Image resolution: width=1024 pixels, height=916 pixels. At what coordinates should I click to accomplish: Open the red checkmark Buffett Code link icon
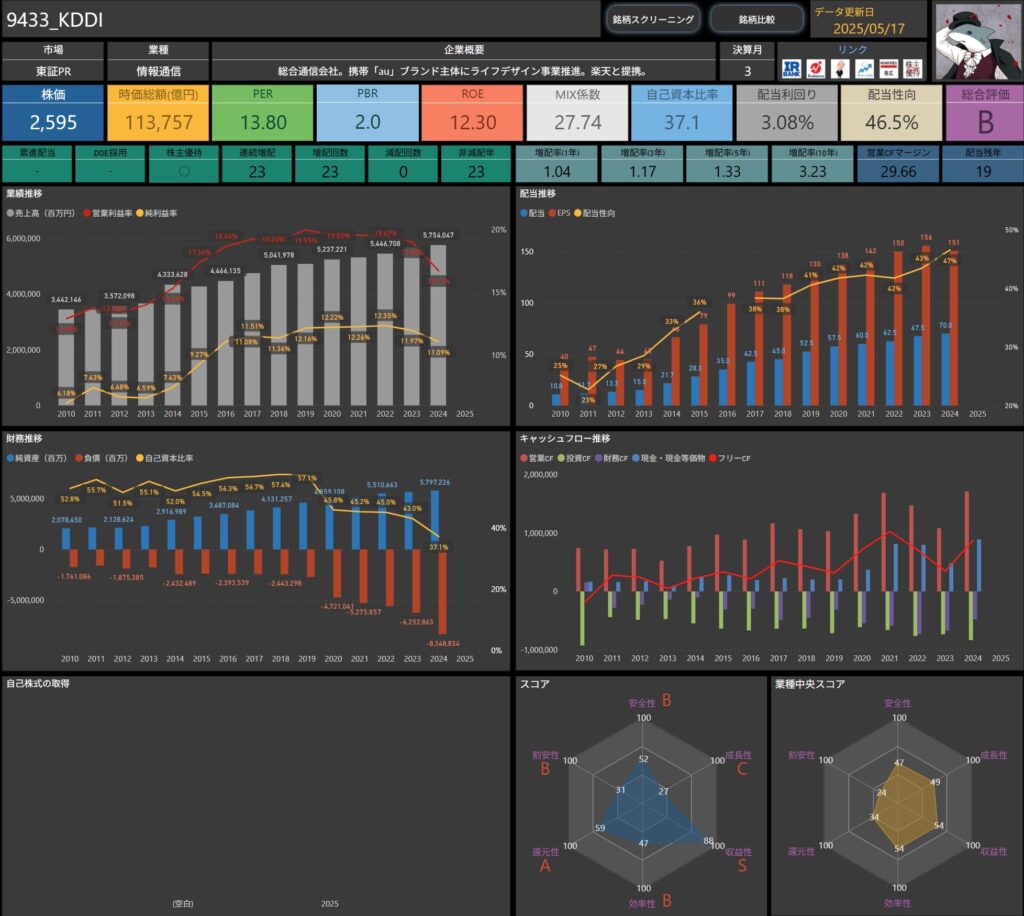816,69
